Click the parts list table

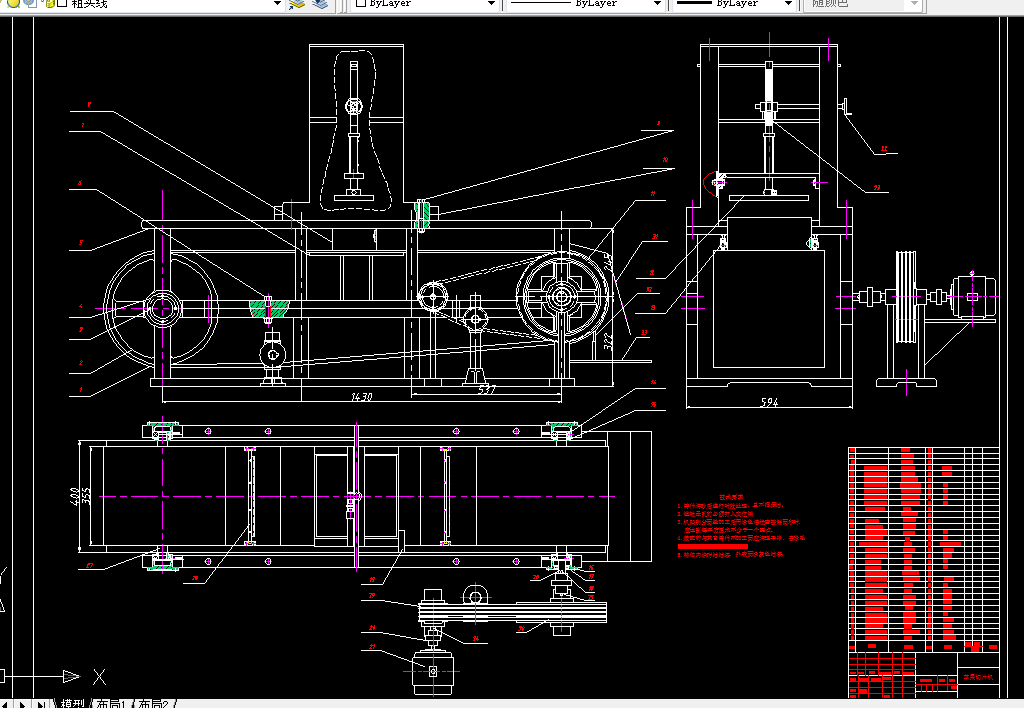[924, 549]
